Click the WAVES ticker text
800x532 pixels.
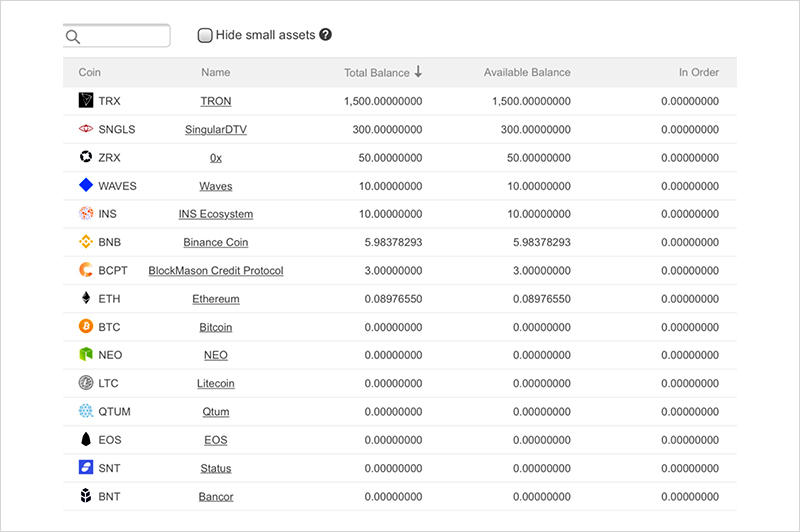(x=117, y=186)
